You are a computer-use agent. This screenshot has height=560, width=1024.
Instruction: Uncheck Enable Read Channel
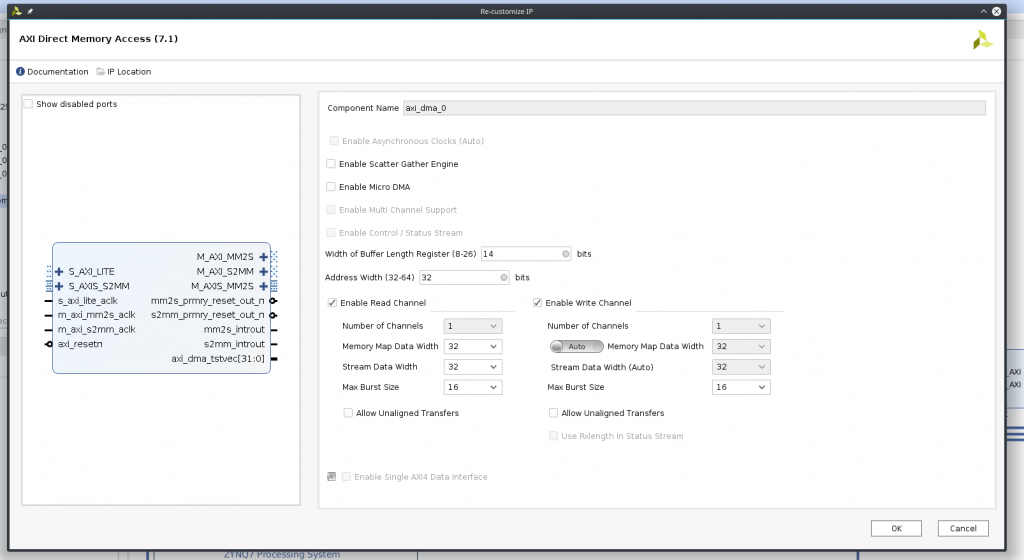point(332,303)
